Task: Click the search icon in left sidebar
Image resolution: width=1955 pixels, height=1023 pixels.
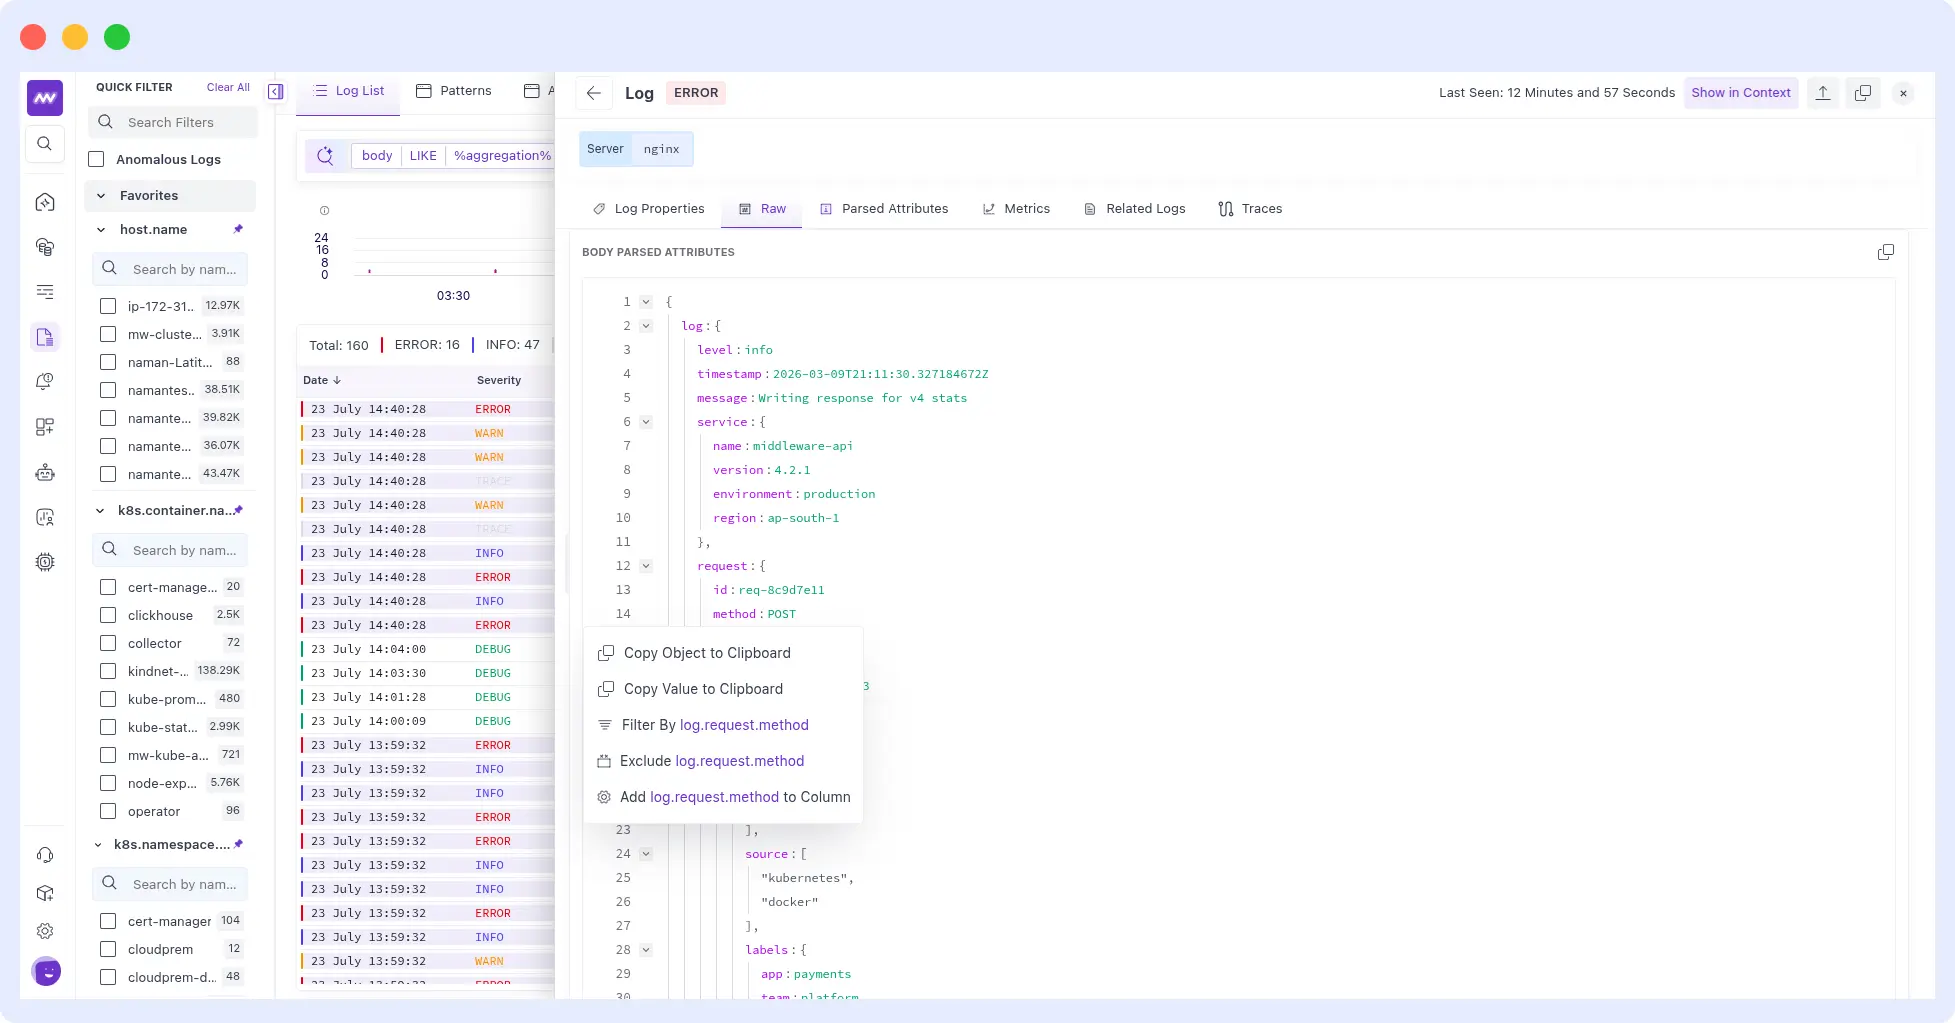Action: [45, 144]
